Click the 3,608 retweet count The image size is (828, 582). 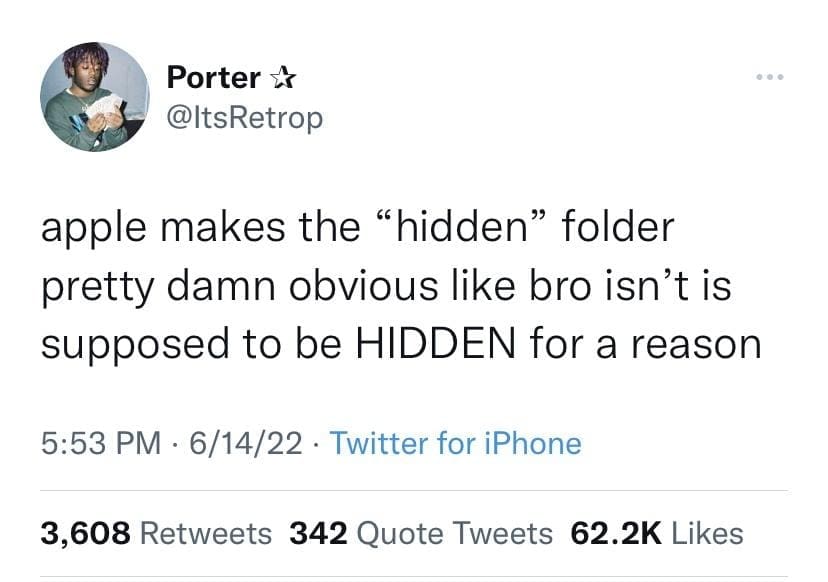[x=86, y=533]
